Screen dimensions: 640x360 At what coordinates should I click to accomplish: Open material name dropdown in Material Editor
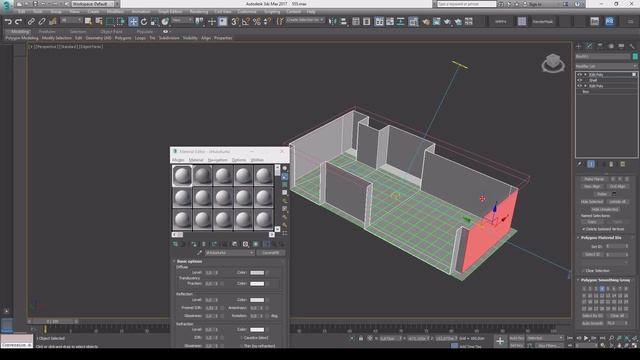click(230, 253)
